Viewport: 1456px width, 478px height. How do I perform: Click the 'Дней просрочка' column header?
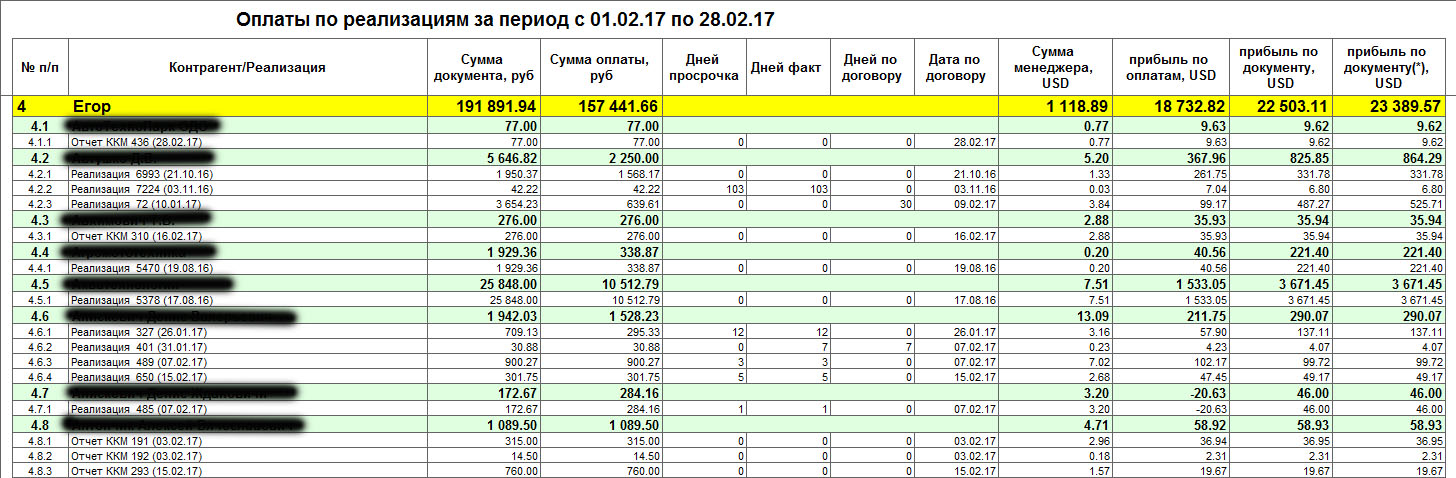coord(705,68)
